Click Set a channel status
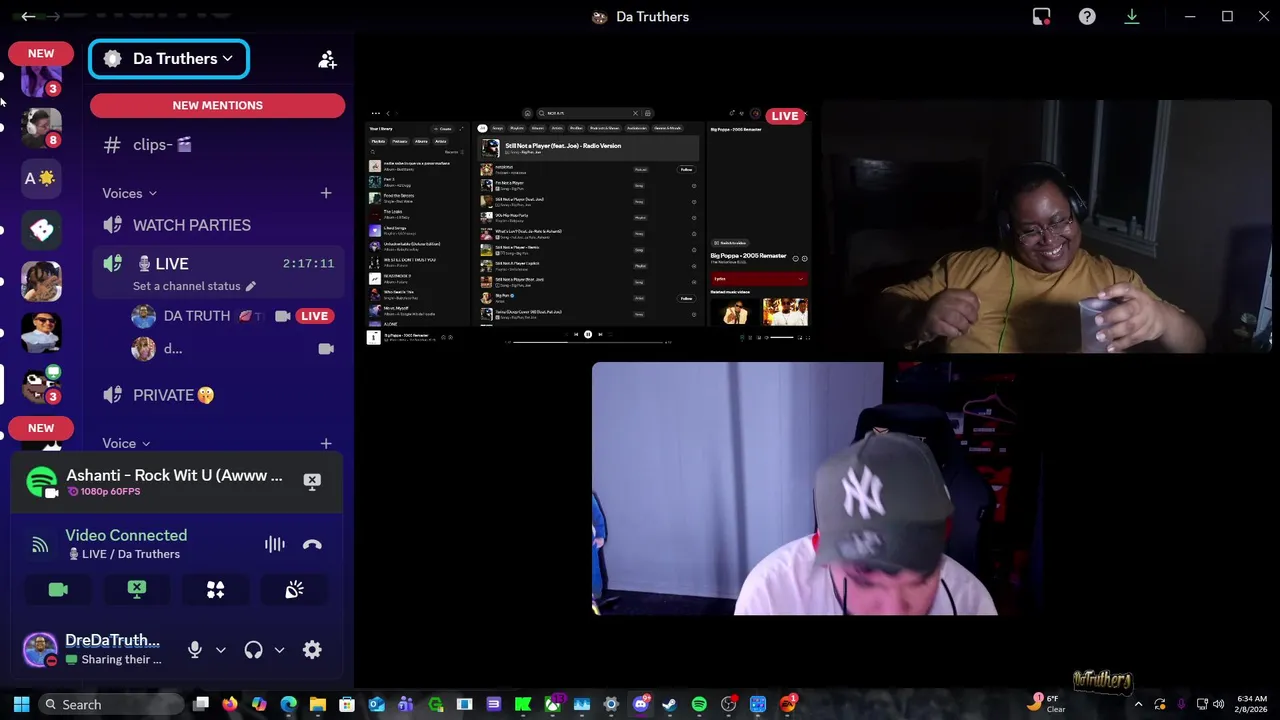This screenshot has height=720, width=1280. pyautogui.click(x=186, y=286)
